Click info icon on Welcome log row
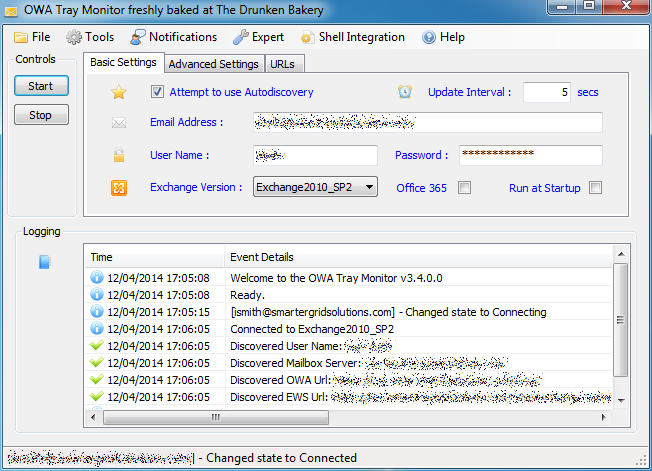This screenshot has width=652, height=471. [96, 277]
